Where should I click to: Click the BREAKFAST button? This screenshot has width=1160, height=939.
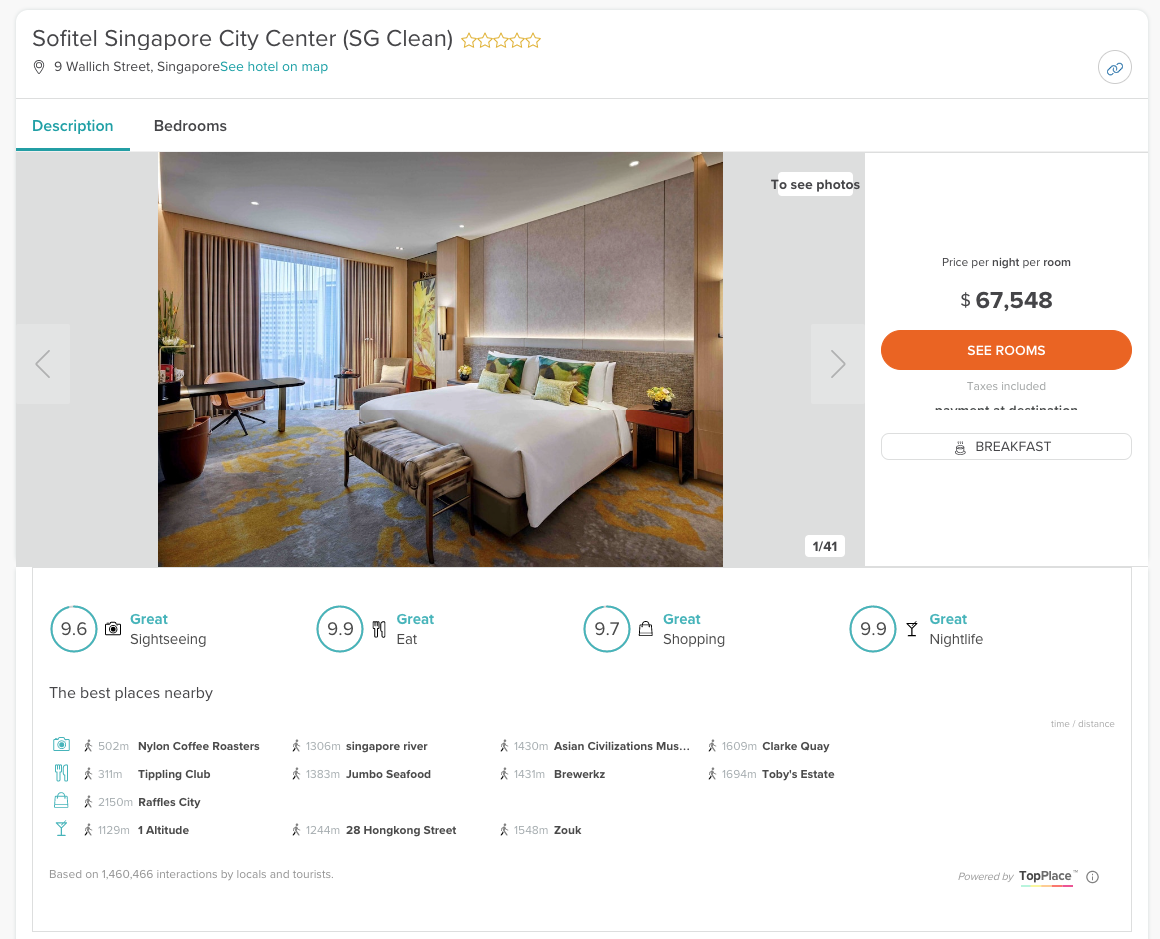pos(1006,447)
